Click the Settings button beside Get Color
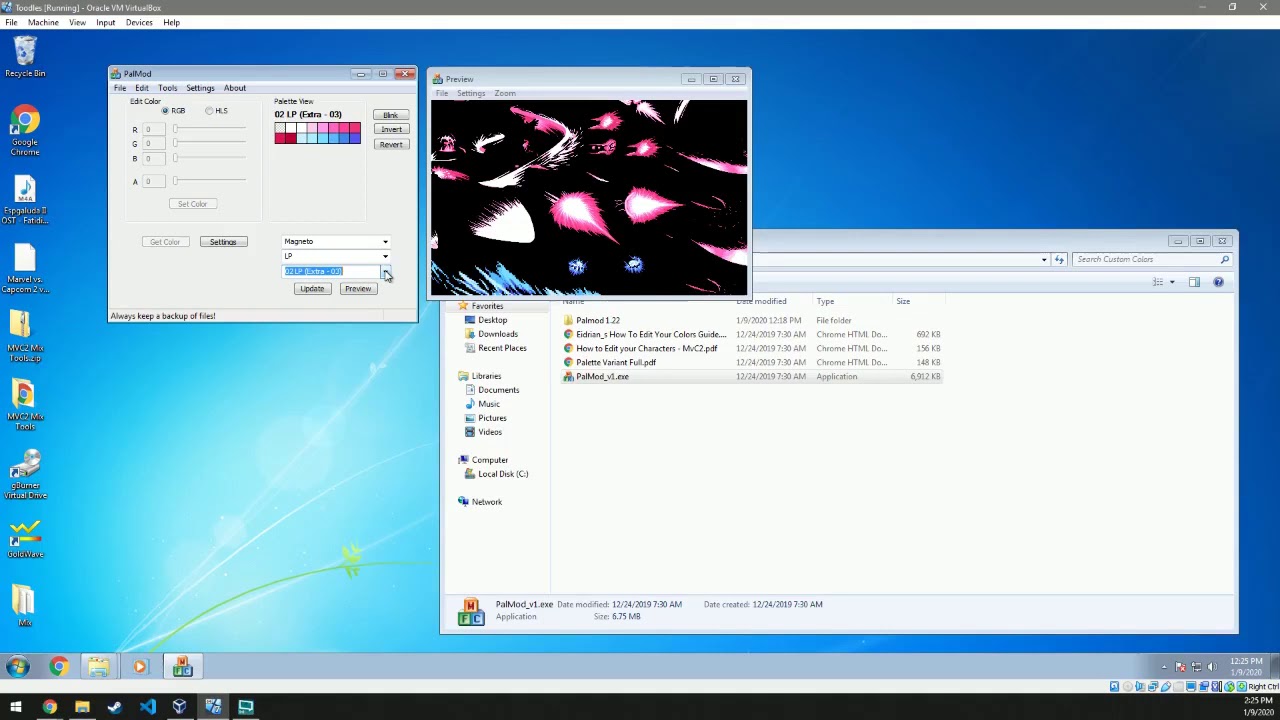Screen dimensions: 1280x720 [223, 242]
